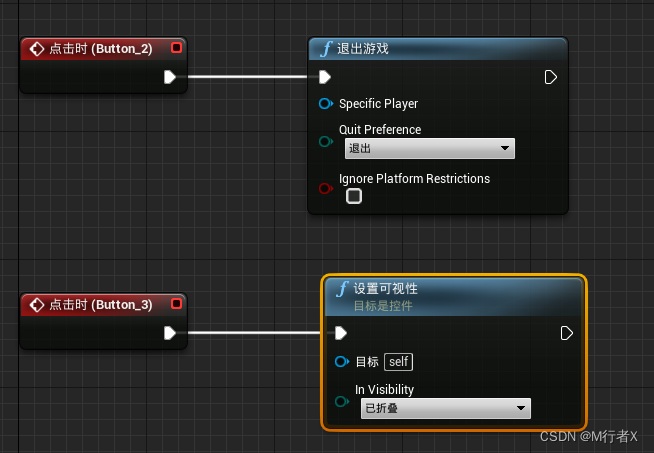The width and height of the screenshot is (654, 453).
Task: Enable Ignore Platform Restrictions checkbox
Action: pos(354,196)
